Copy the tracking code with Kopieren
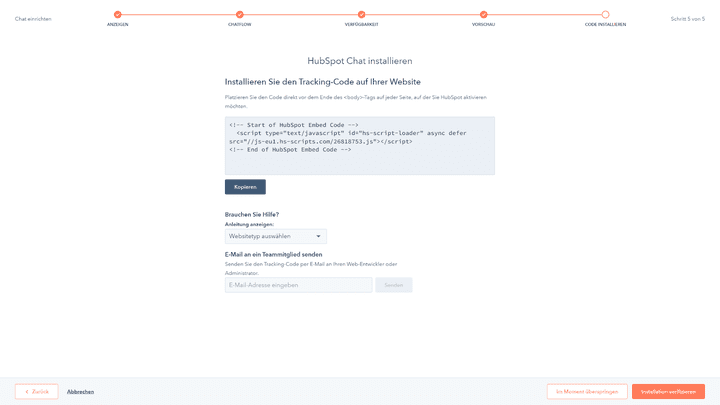Screen dimensions: 720x405 [x=245, y=187]
